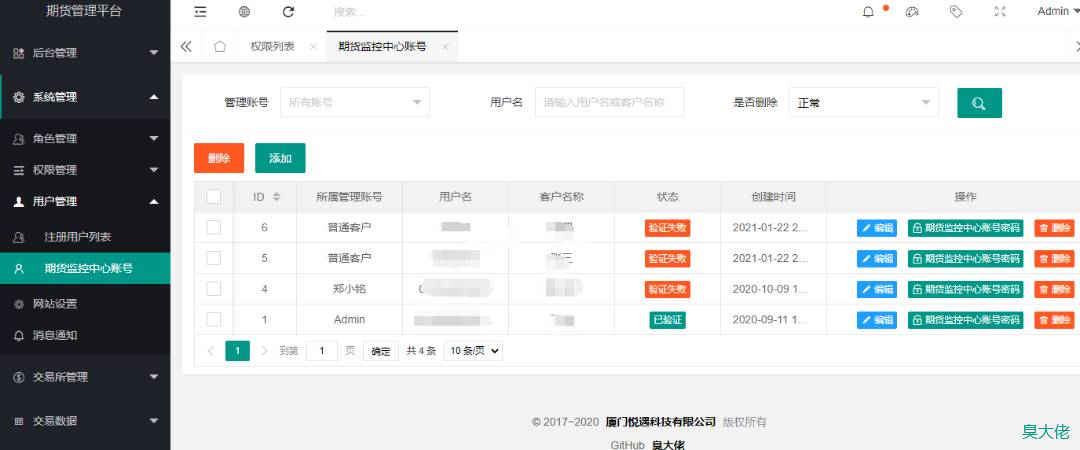Toggle the select-all header checkbox
The width and height of the screenshot is (1080, 450).
pyautogui.click(x=214, y=197)
